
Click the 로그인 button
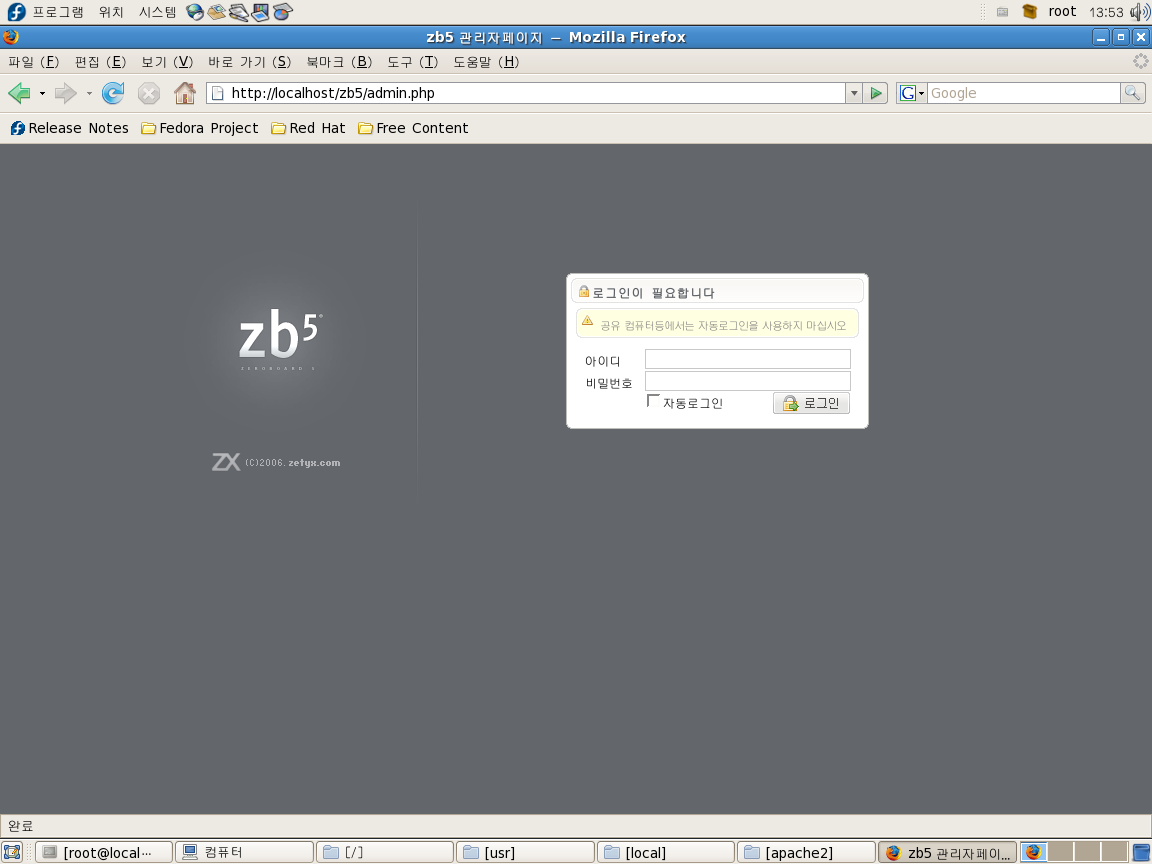coord(811,403)
